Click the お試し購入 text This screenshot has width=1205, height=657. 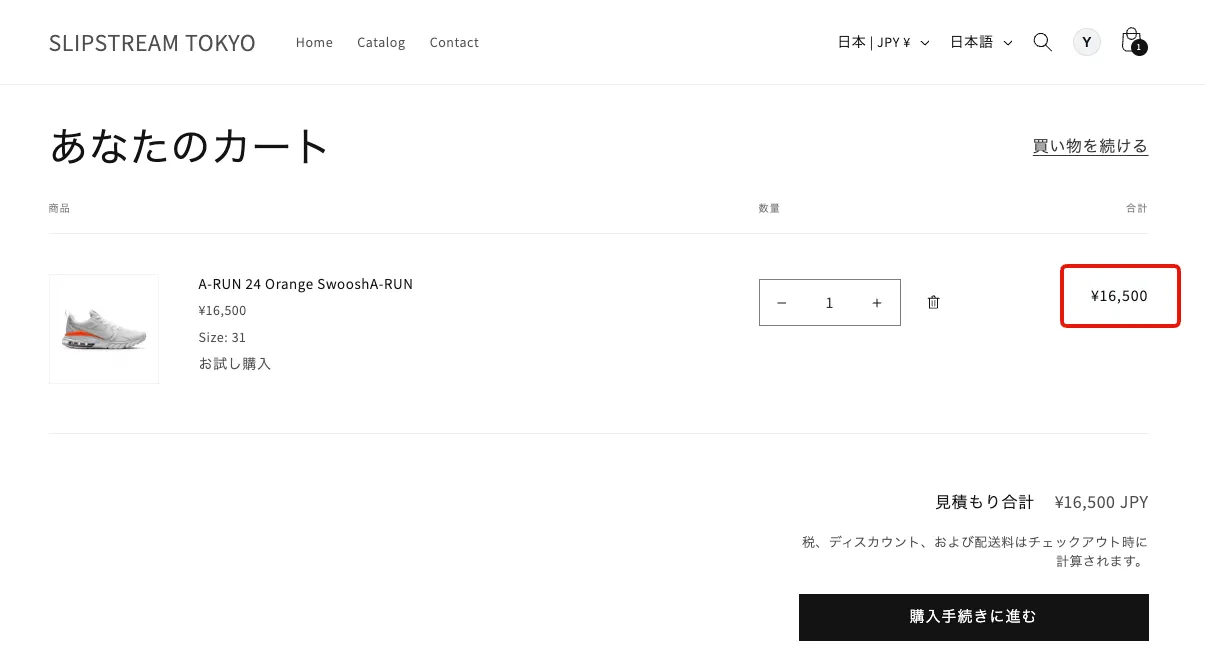click(x=235, y=363)
